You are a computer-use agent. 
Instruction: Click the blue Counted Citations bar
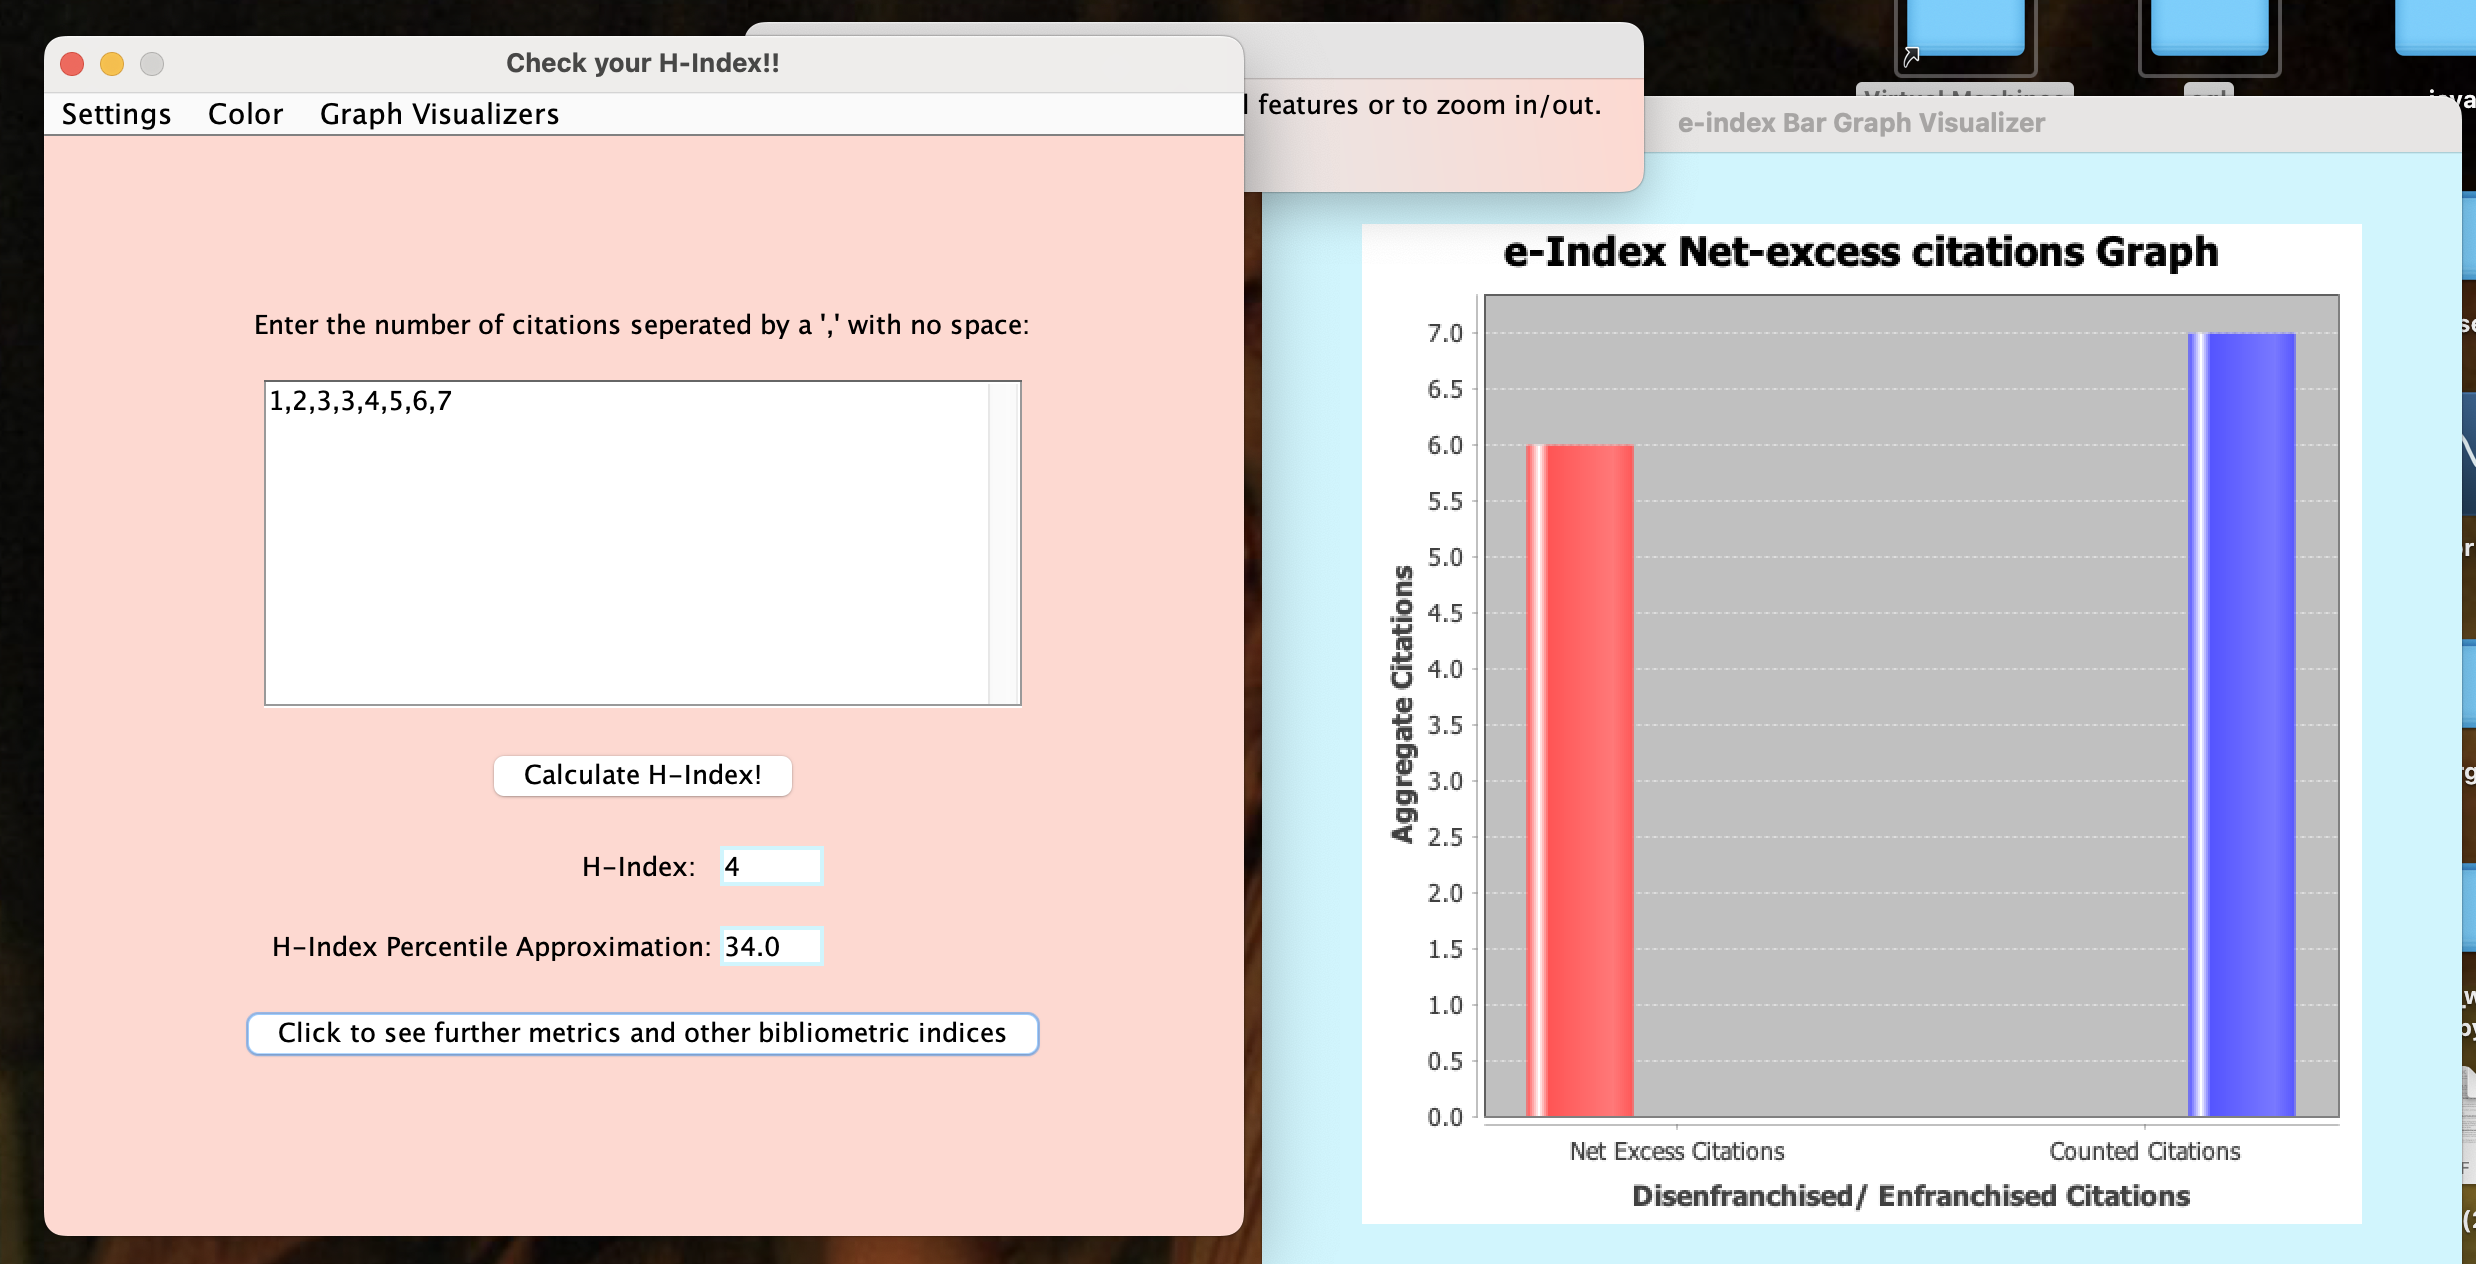(2241, 724)
